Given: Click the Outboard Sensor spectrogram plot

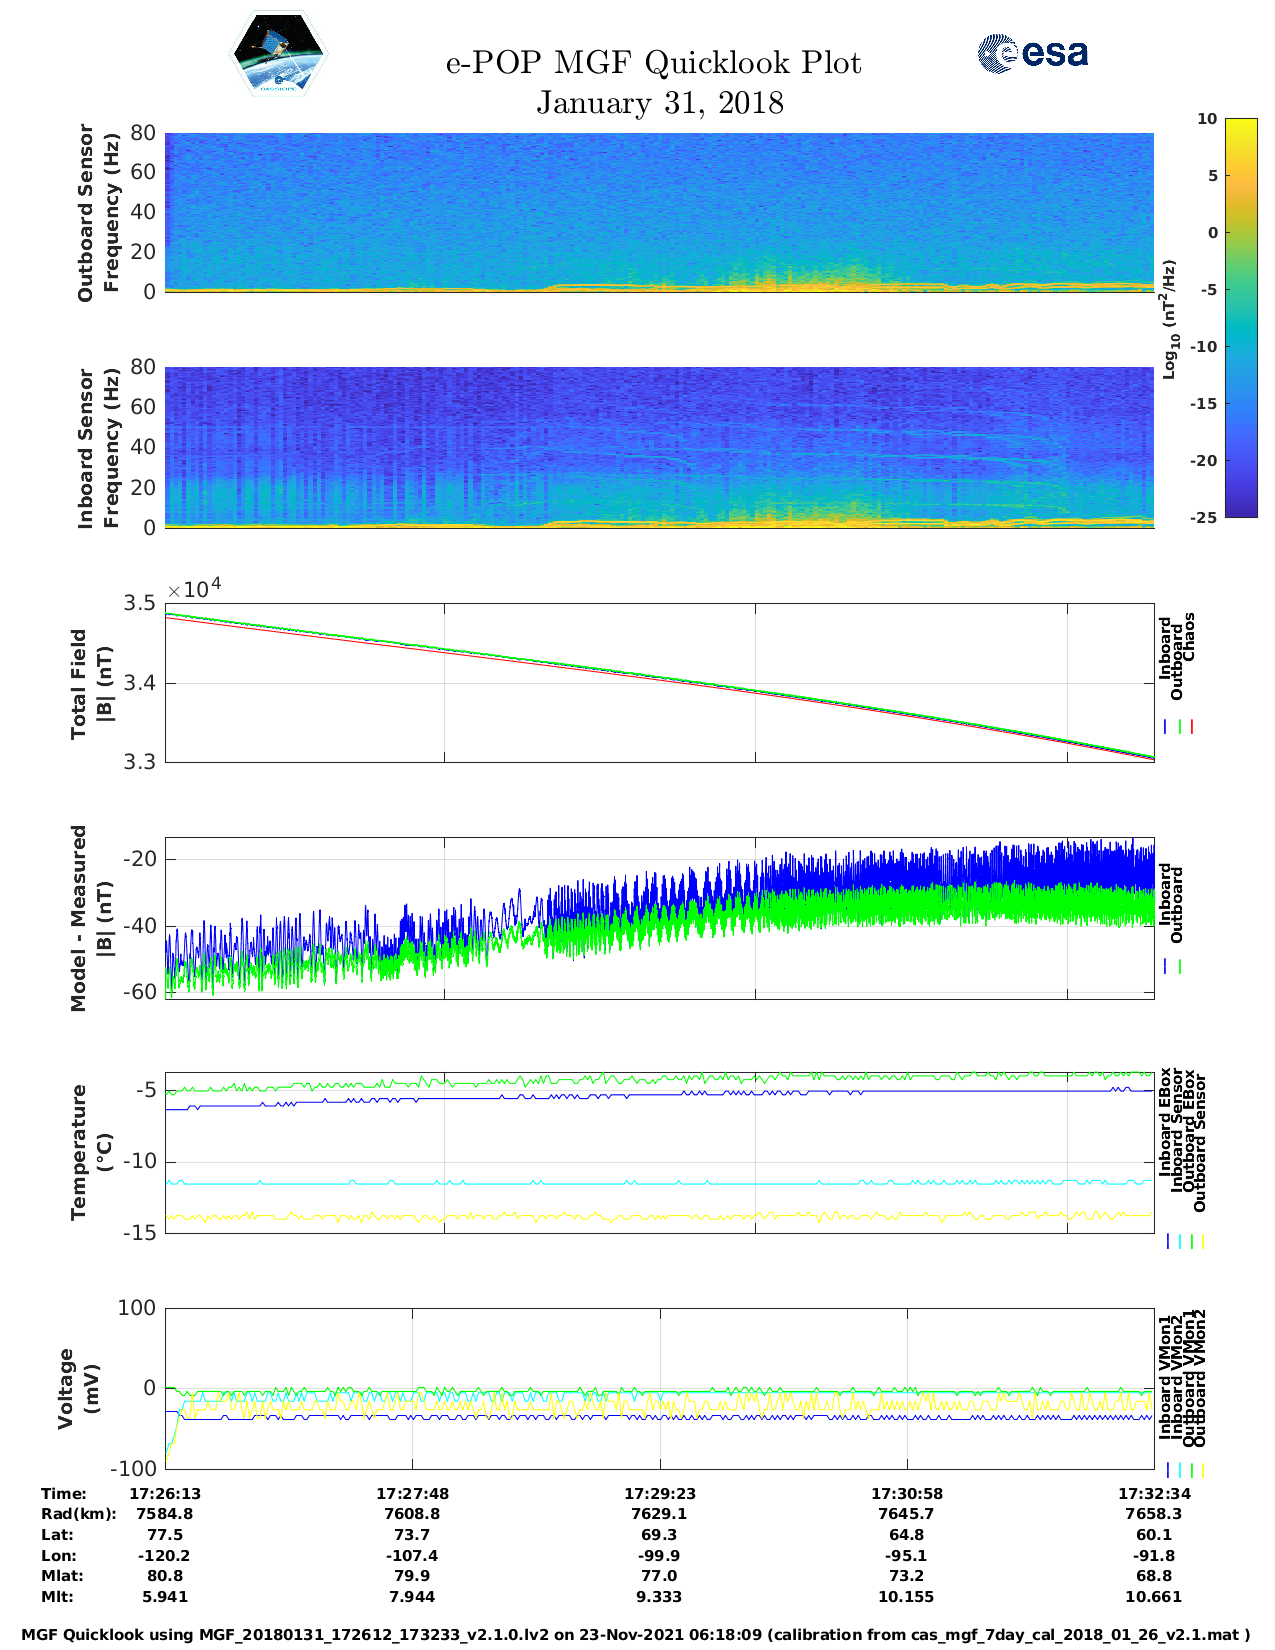Looking at the screenshot, I should (x=659, y=212).
